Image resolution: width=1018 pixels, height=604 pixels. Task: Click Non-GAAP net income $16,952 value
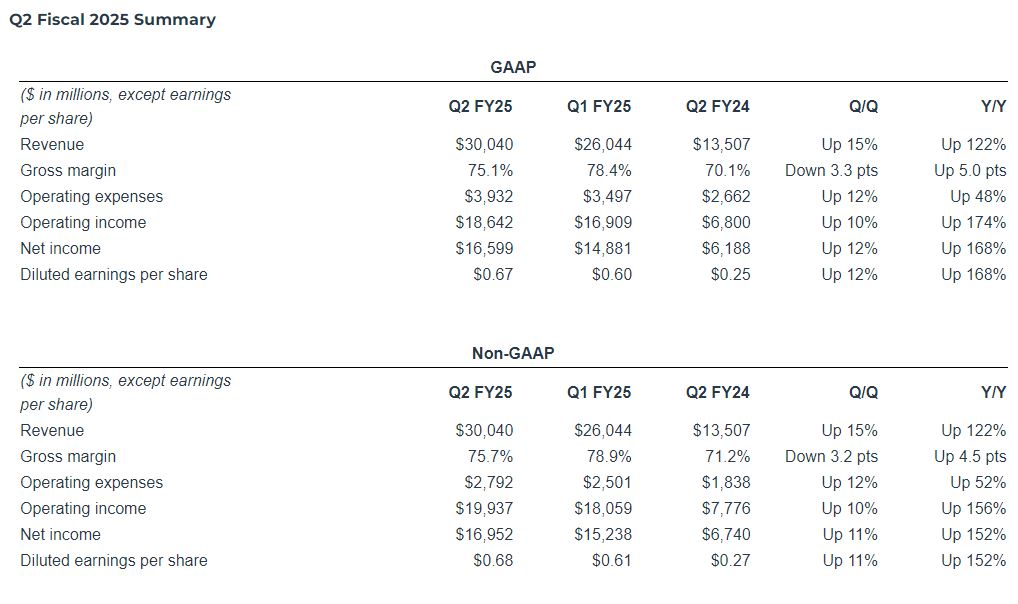[x=484, y=534]
